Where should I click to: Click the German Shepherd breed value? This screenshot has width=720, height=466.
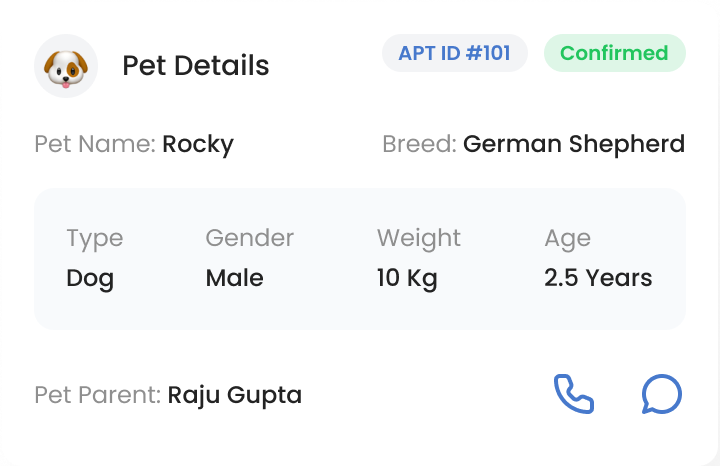(x=574, y=144)
